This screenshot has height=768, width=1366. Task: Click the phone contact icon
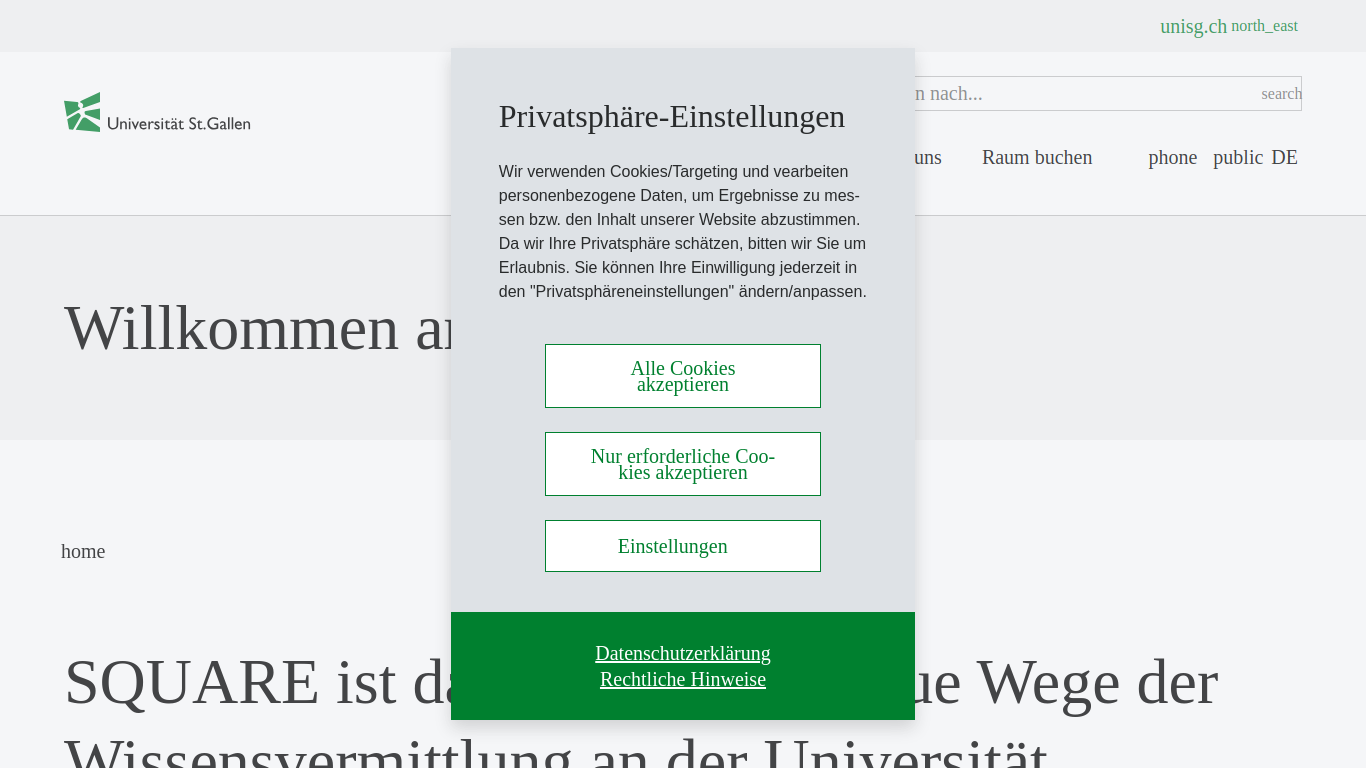pos(1172,157)
